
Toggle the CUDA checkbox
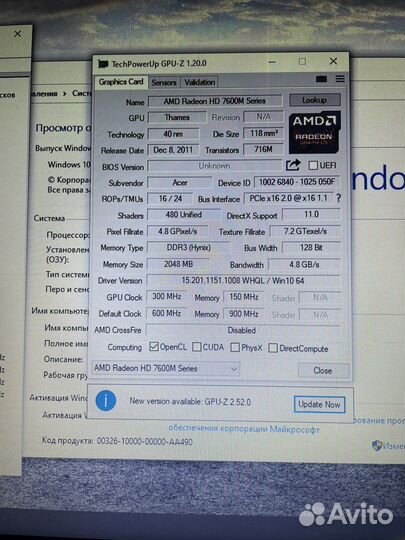[x=197, y=347]
